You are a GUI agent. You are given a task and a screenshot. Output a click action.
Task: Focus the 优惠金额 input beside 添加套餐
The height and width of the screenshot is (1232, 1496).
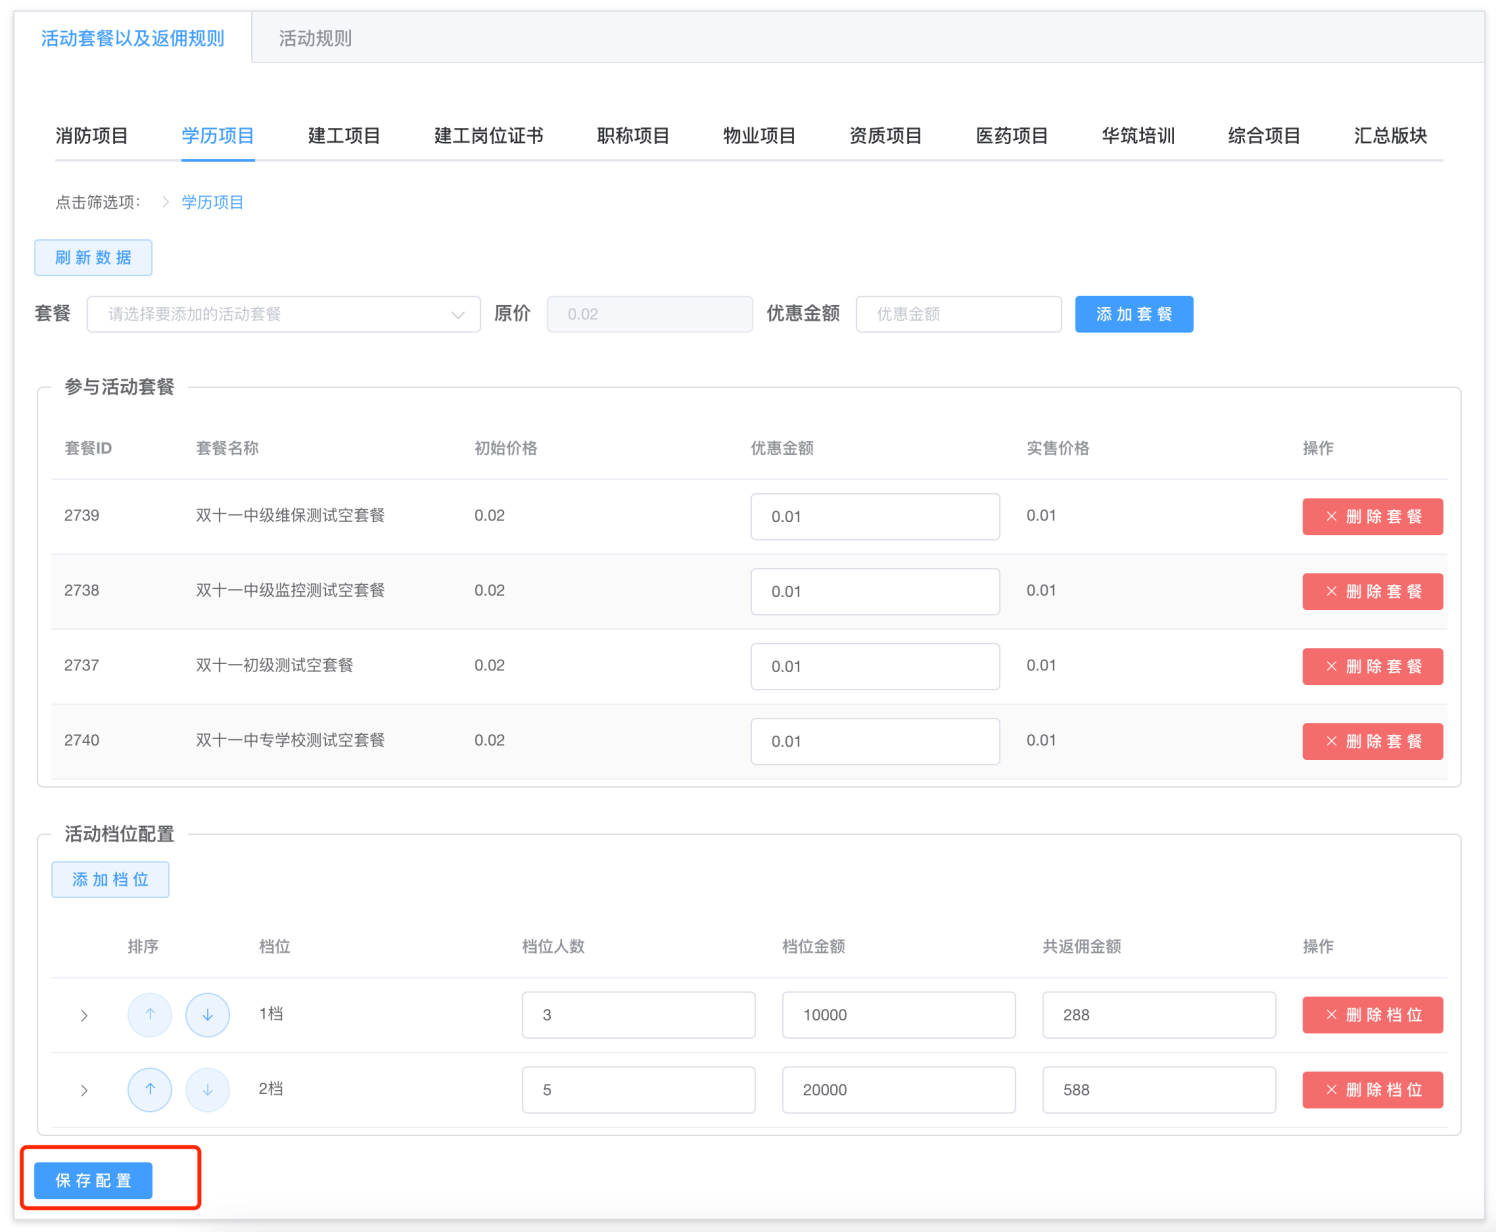pyautogui.click(x=958, y=314)
